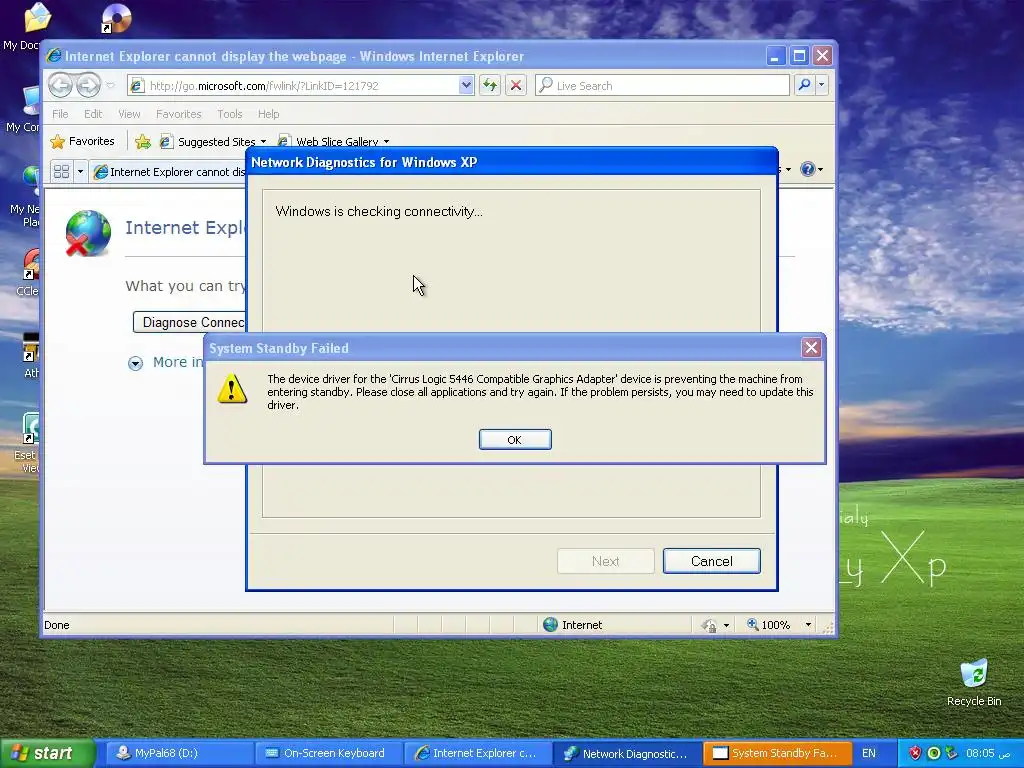The width and height of the screenshot is (1024, 768).
Task: Click the 08:05 system clock
Action: point(989,753)
